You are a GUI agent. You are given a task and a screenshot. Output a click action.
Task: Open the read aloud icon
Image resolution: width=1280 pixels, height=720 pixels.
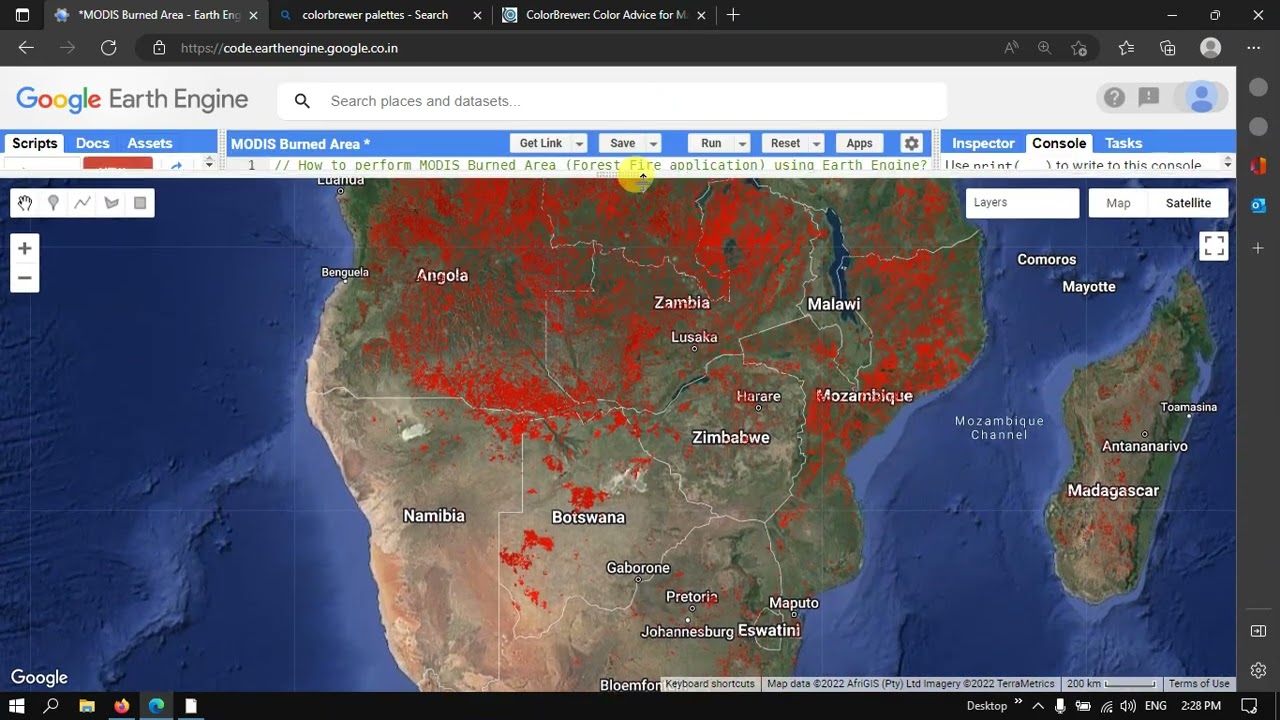pos(1011,47)
